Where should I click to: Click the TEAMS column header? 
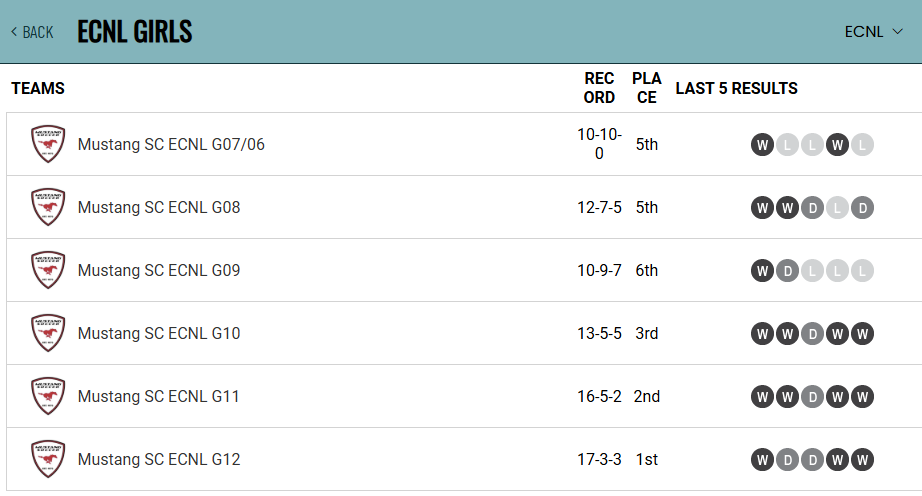[38, 88]
